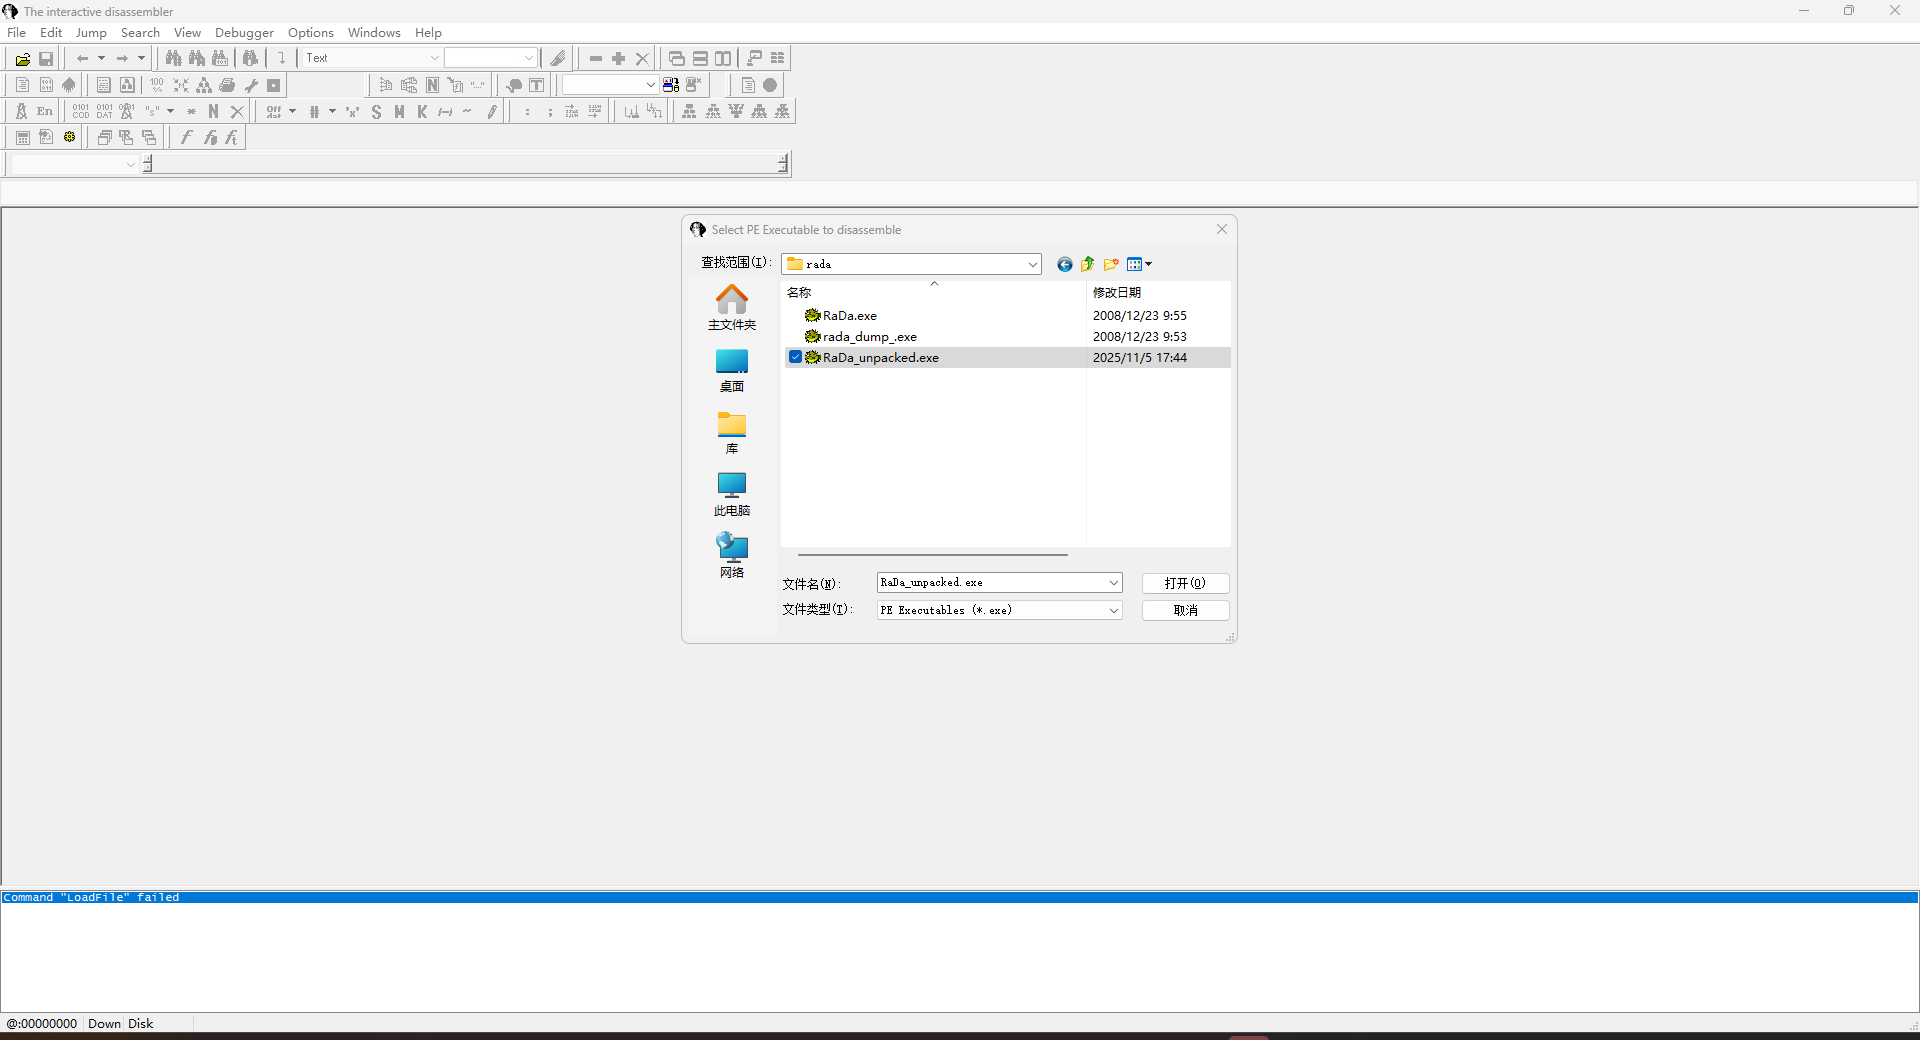Click the pencil edit icon in the top toolbar
1920x1040 pixels.
[558, 59]
